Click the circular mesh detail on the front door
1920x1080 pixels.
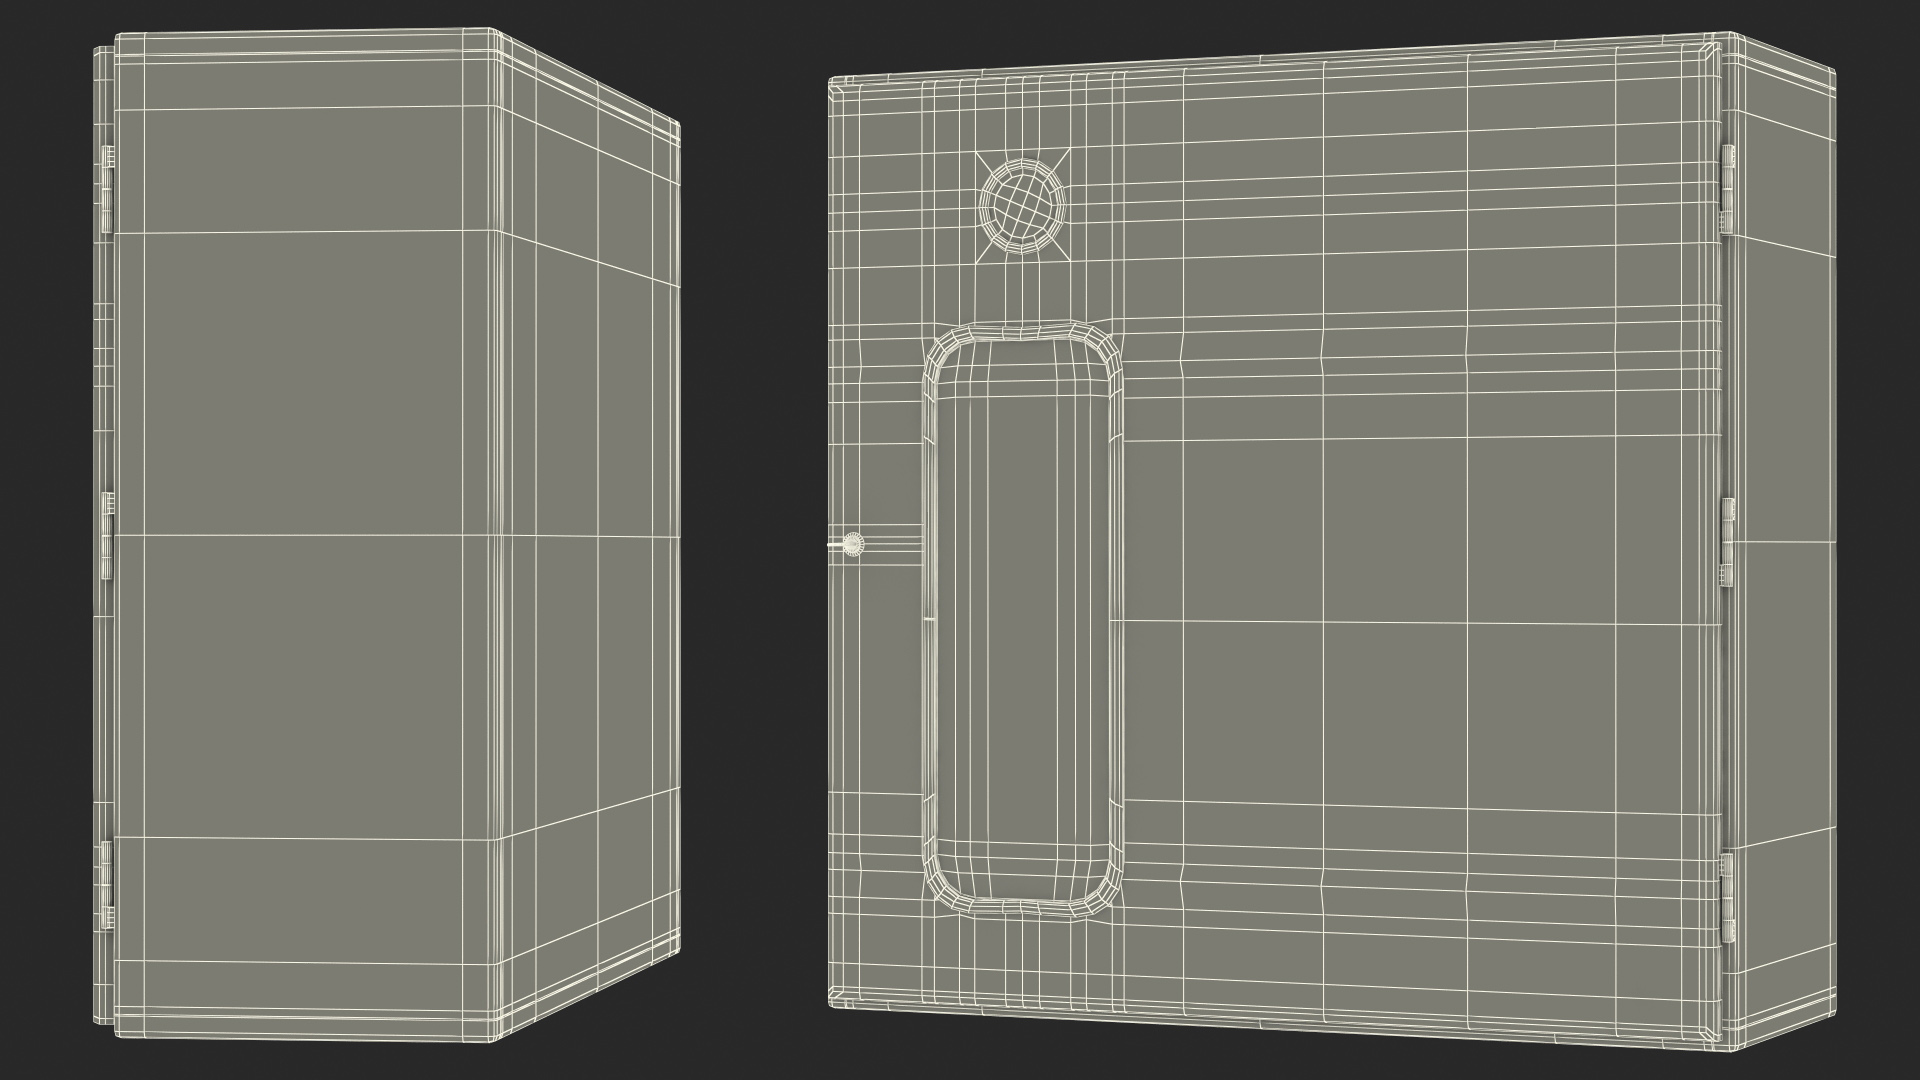(x=1023, y=205)
